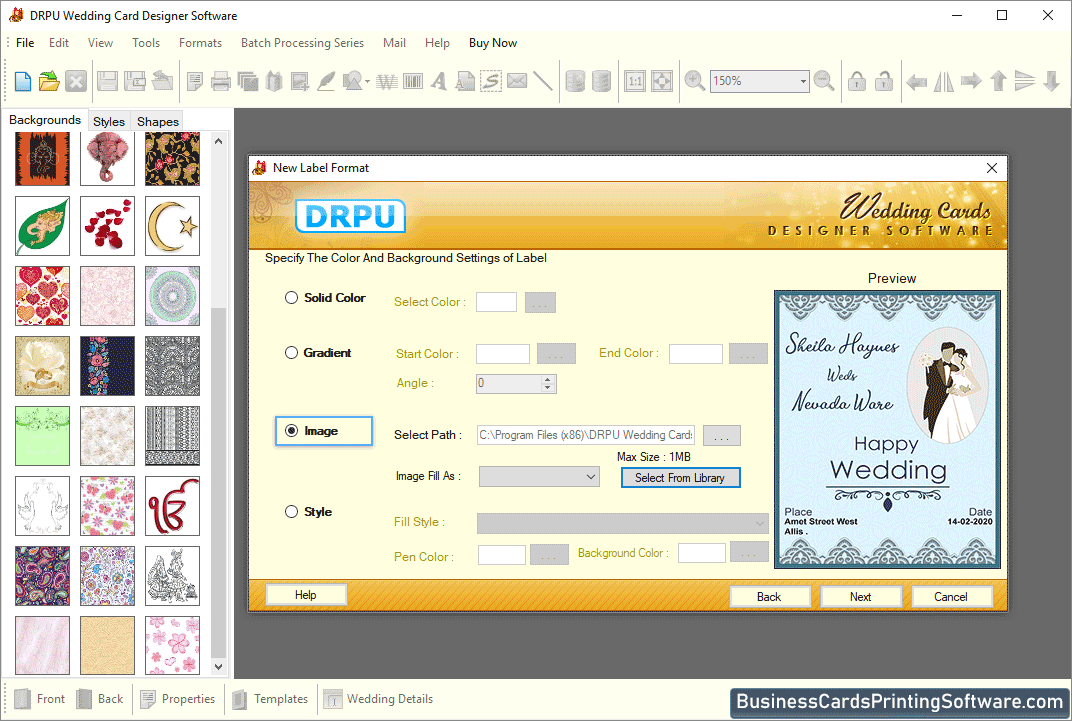
Task: Open the Buy Now menu
Action: [493, 42]
